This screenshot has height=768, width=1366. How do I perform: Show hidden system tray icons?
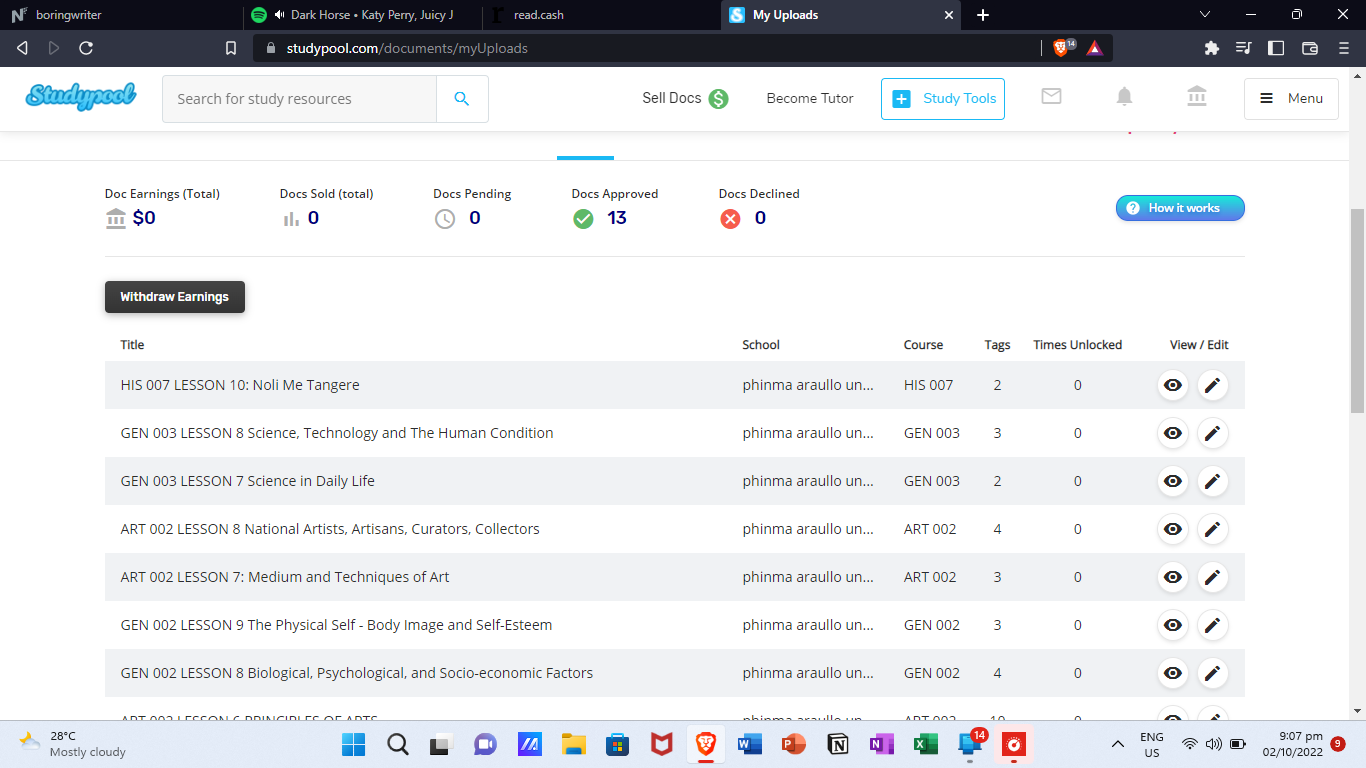1118,745
